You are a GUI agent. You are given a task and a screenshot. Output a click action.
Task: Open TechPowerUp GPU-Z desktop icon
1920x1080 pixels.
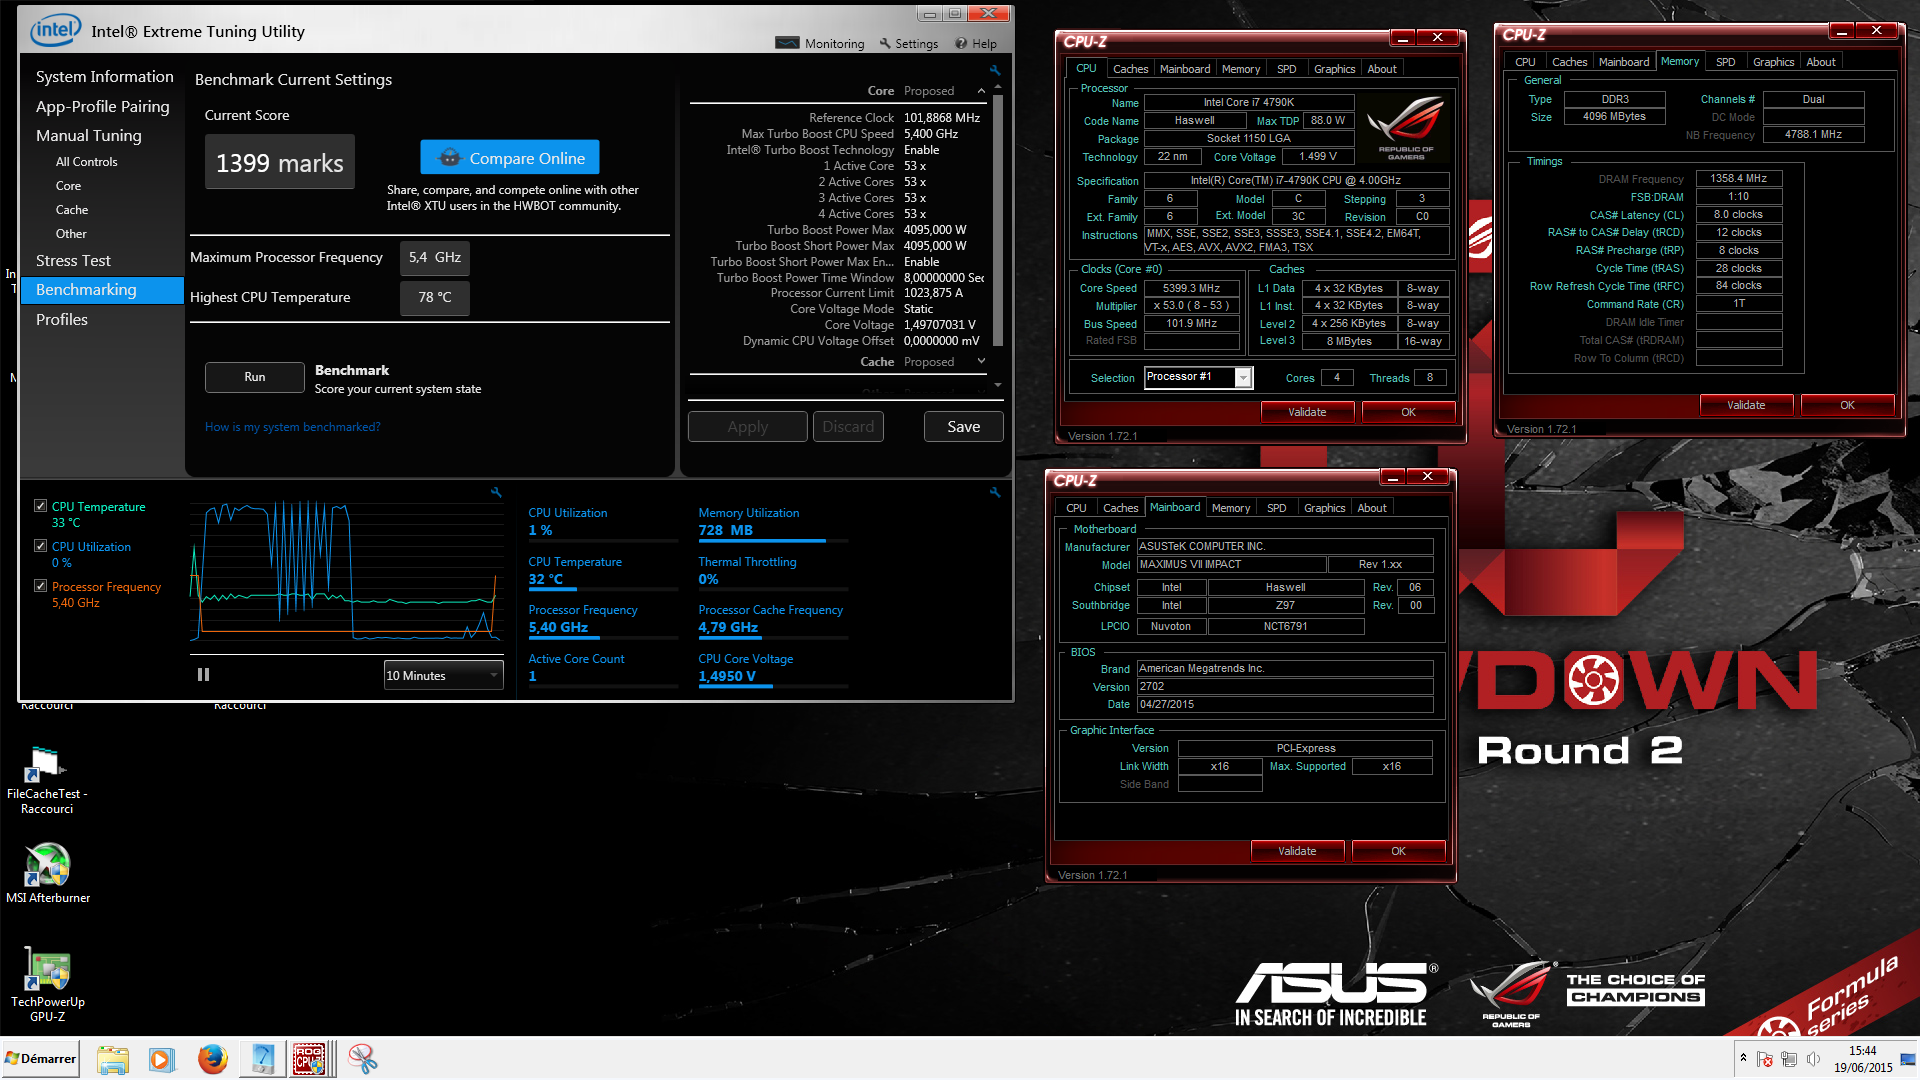pos(47,985)
